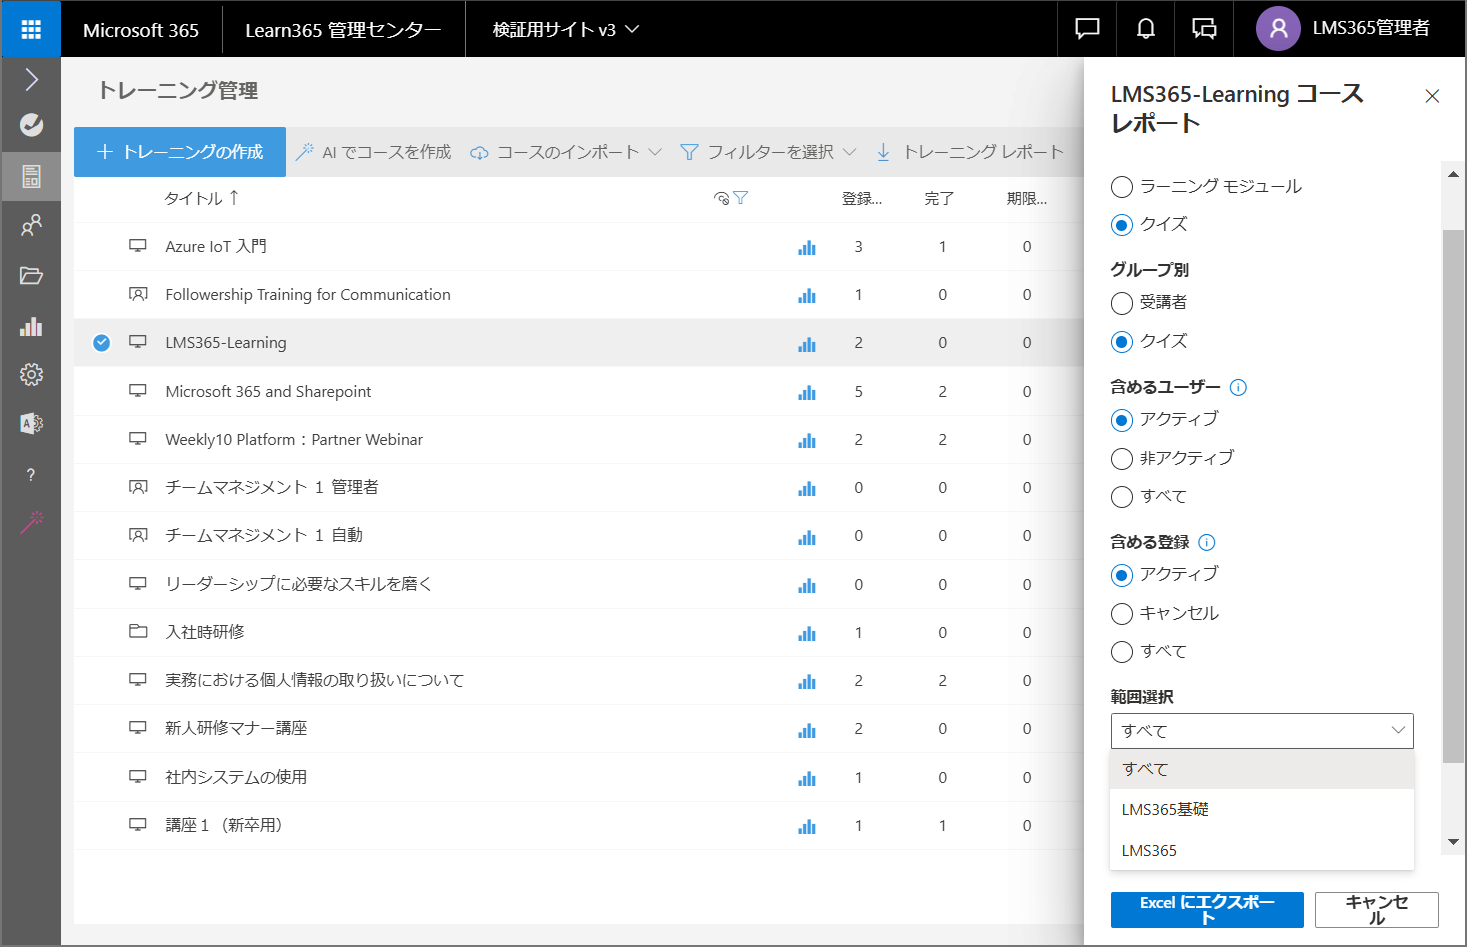Open 実務における個人情報の取り扱いについて course
The image size is (1467, 947).
pos(315,680)
